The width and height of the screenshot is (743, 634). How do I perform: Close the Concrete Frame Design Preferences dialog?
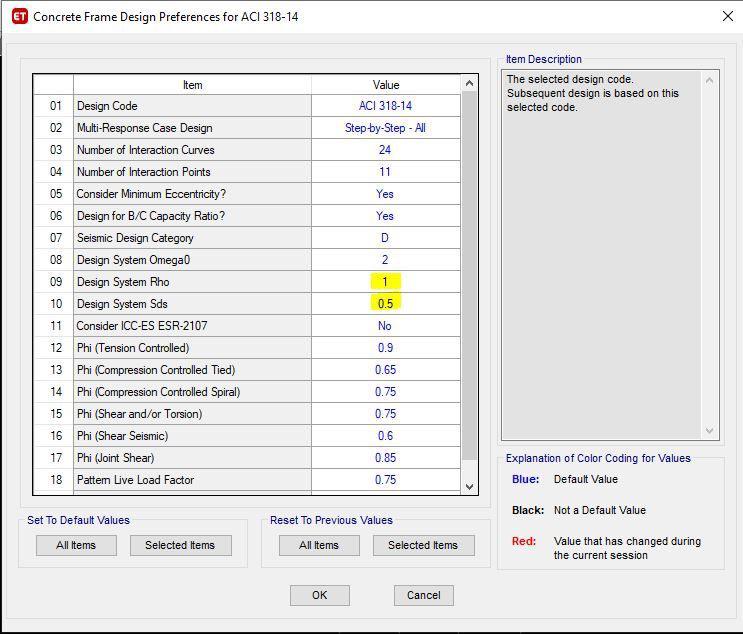726,16
